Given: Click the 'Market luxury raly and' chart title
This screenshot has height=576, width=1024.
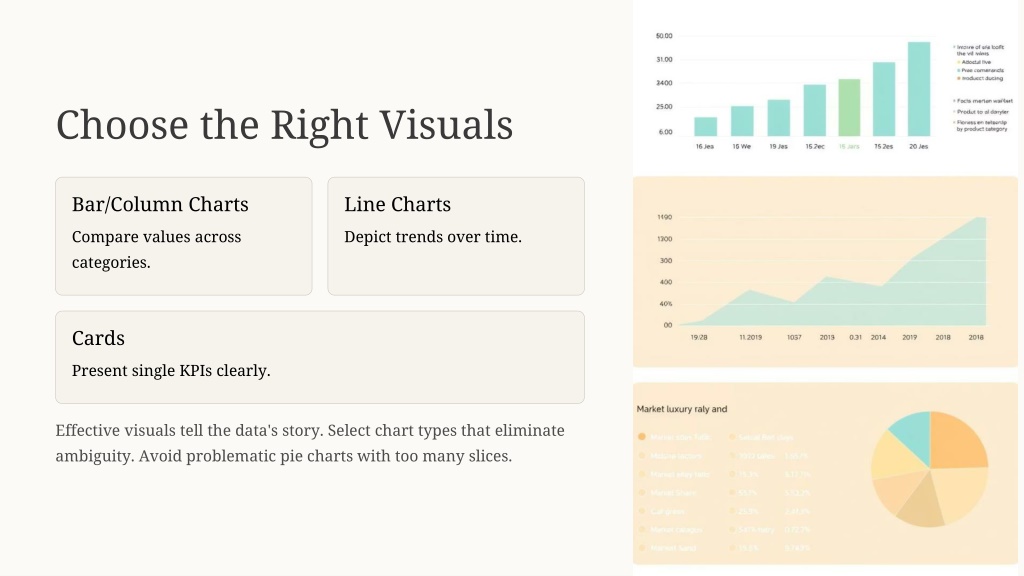Looking at the screenshot, I should pyautogui.click(x=682, y=409).
